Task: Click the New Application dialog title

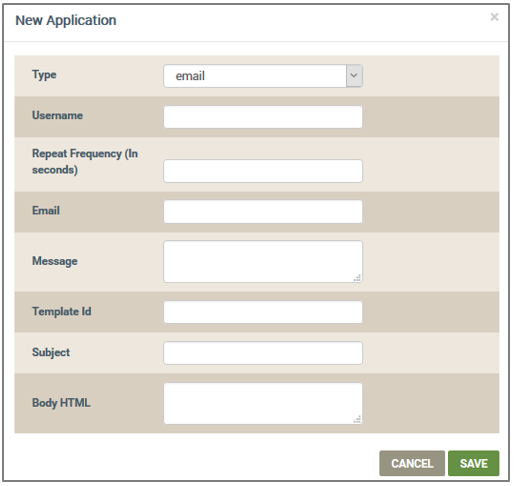Action: 66,20
